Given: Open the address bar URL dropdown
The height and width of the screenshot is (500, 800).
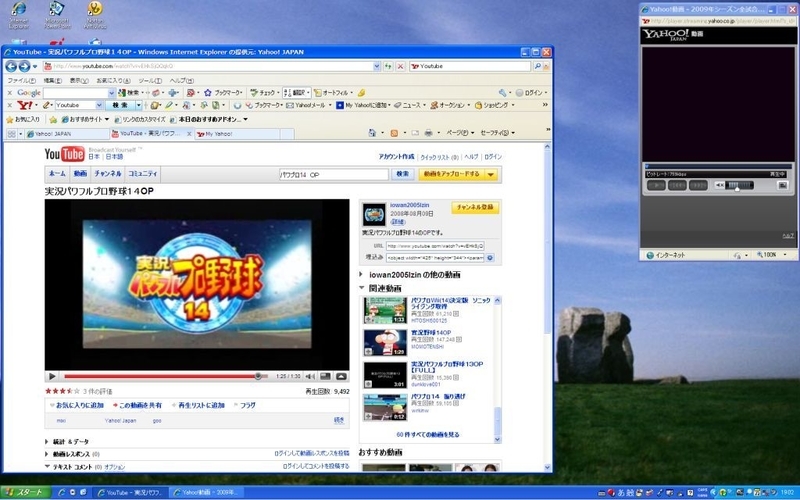Looking at the screenshot, I should 377,66.
